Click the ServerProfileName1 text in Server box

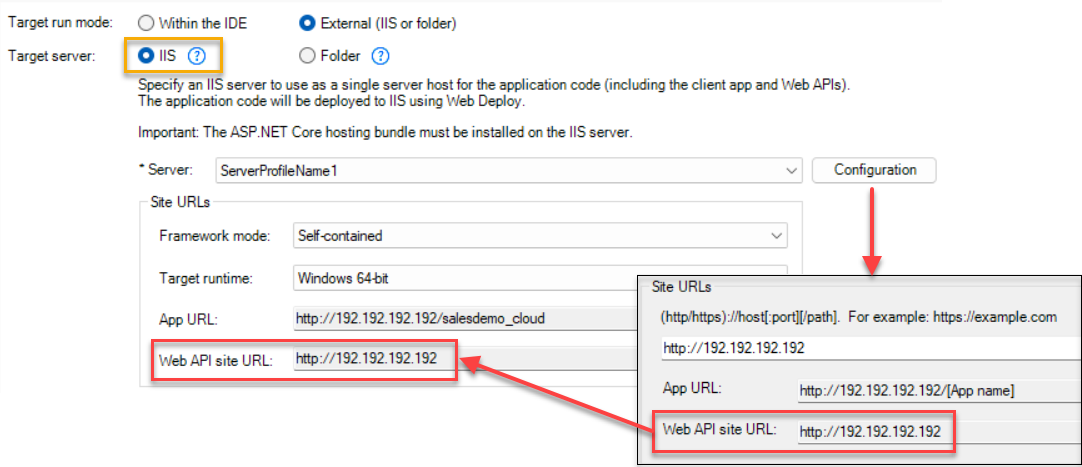[278, 171]
